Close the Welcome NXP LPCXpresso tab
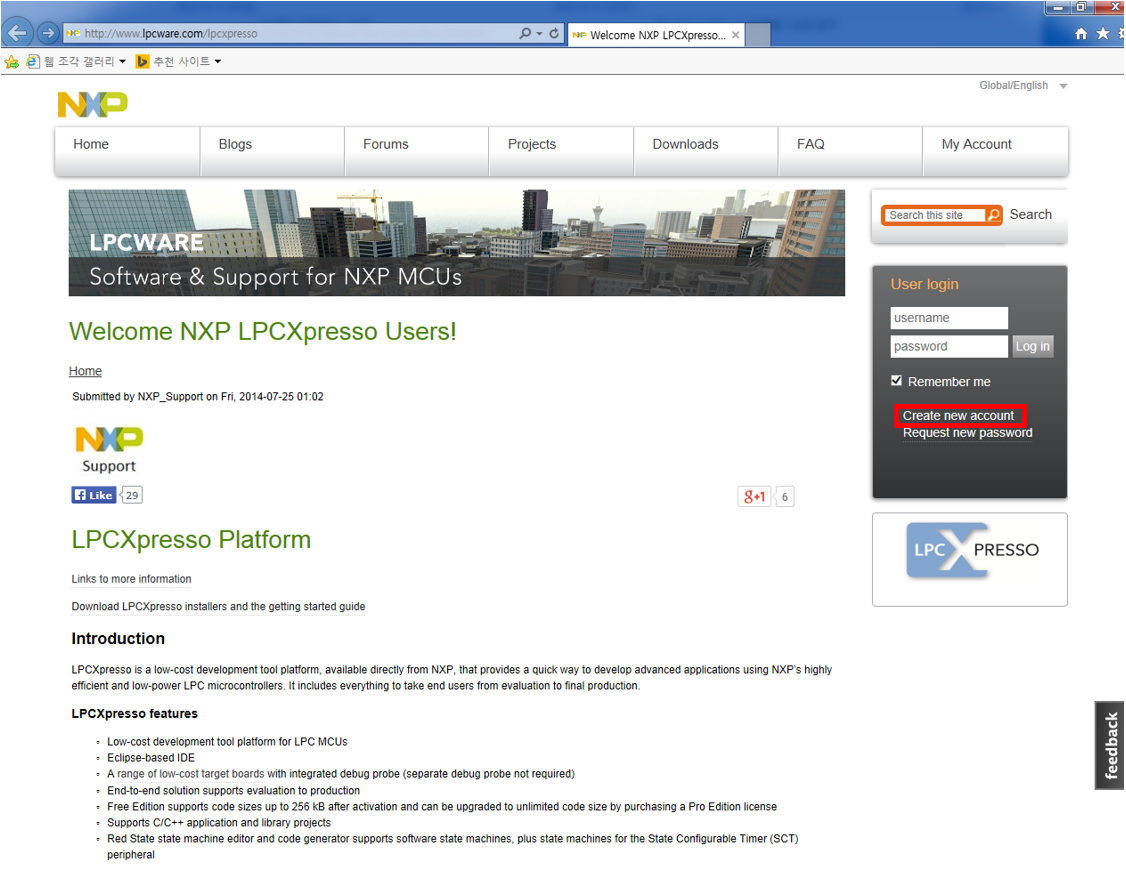 coord(735,34)
